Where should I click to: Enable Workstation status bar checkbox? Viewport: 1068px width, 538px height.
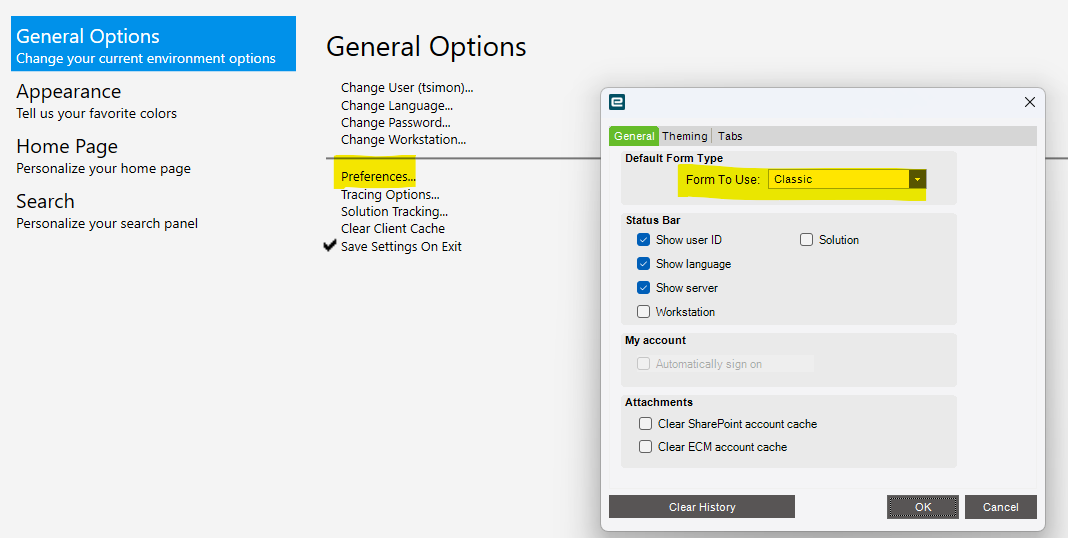643,312
